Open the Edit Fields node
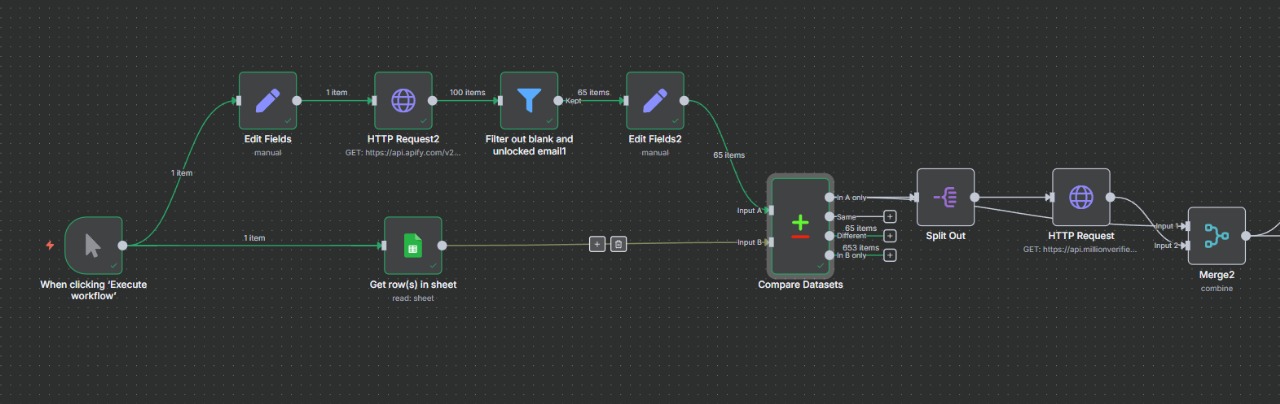The width and height of the screenshot is (1280, 404). point(267,100)
